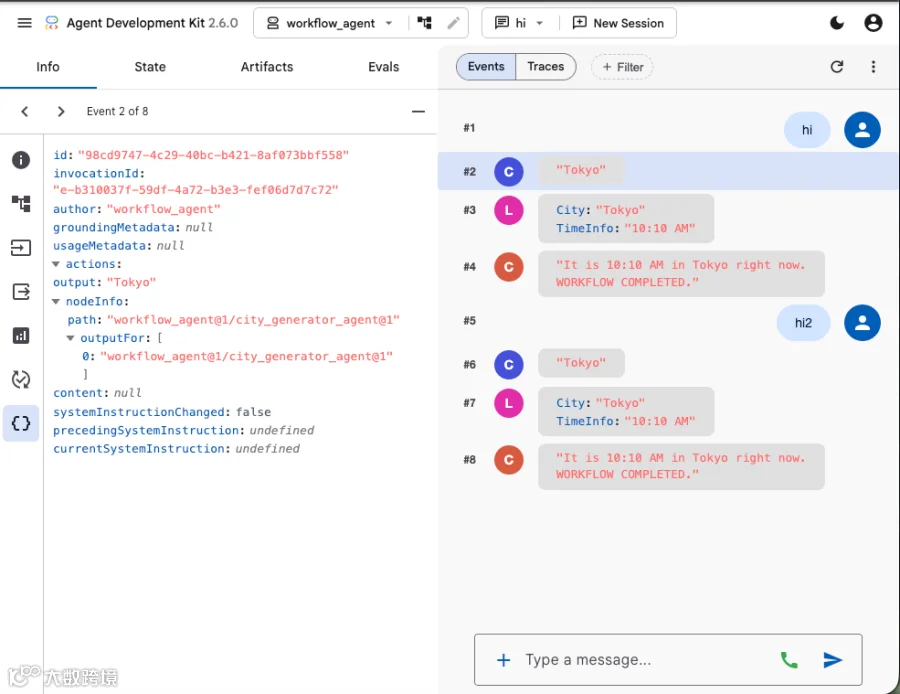Click the agent graph structure icon in header

pyautogui.click(x=424, y=23)
